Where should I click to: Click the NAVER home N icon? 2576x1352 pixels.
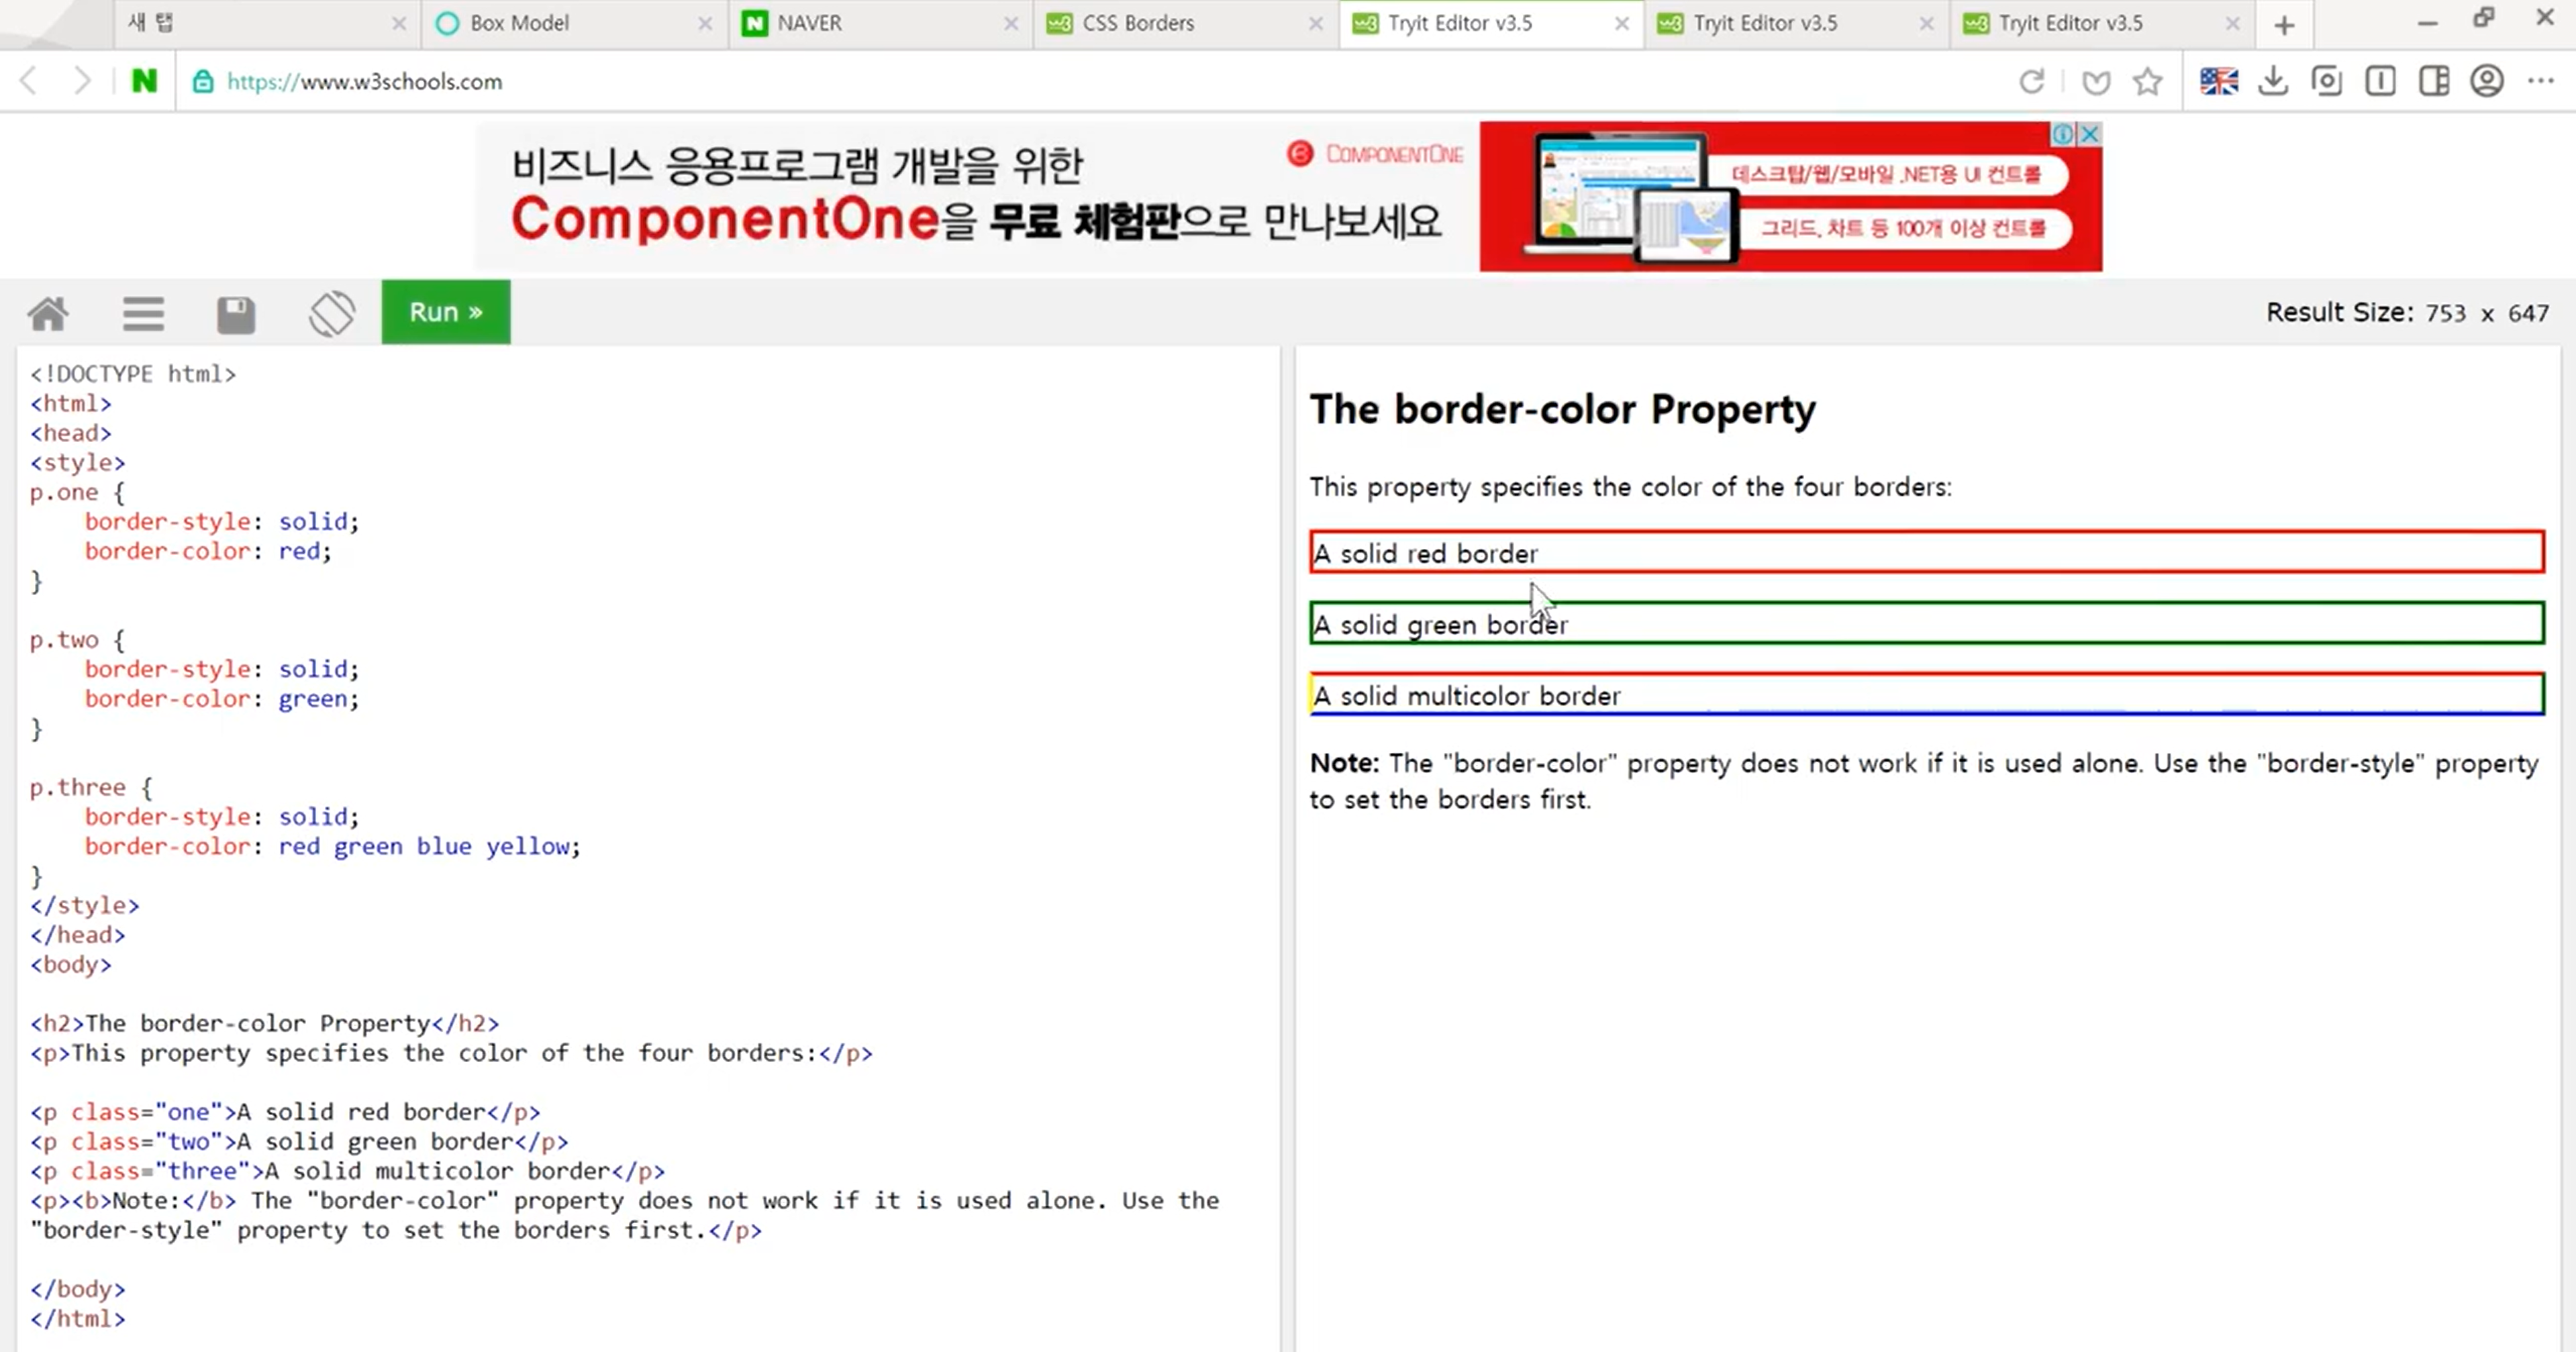point(144,81)
